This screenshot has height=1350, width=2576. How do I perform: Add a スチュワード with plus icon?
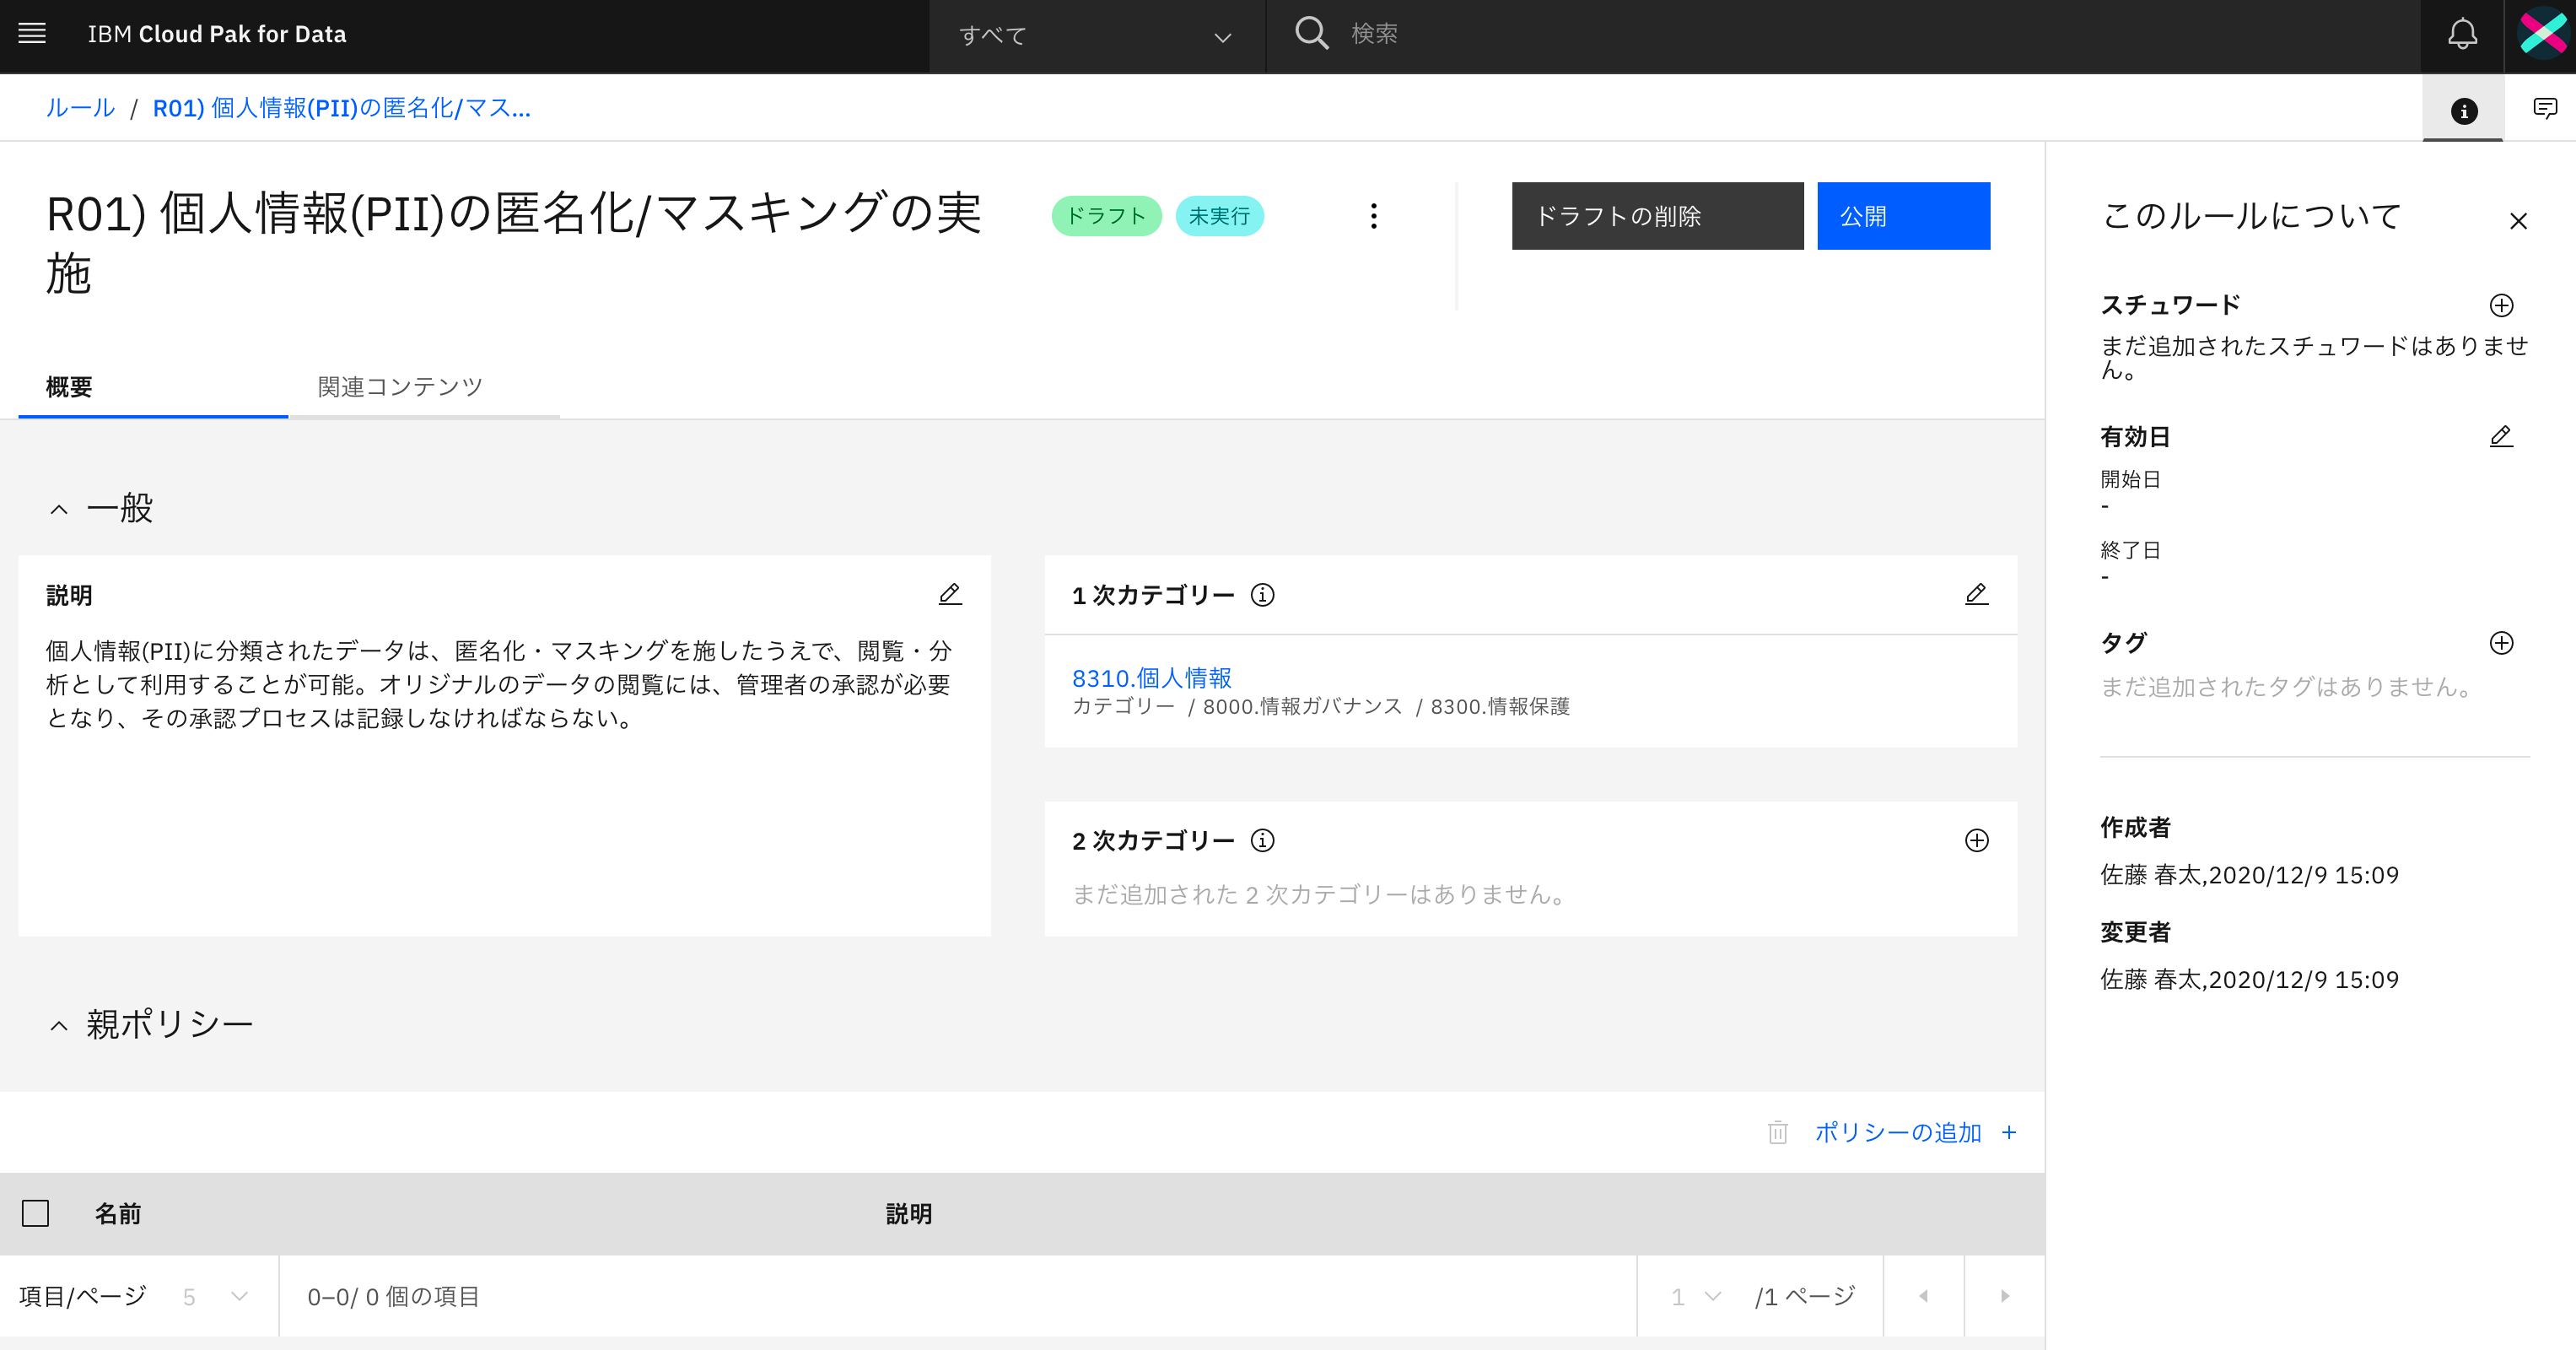(2501, 305)
